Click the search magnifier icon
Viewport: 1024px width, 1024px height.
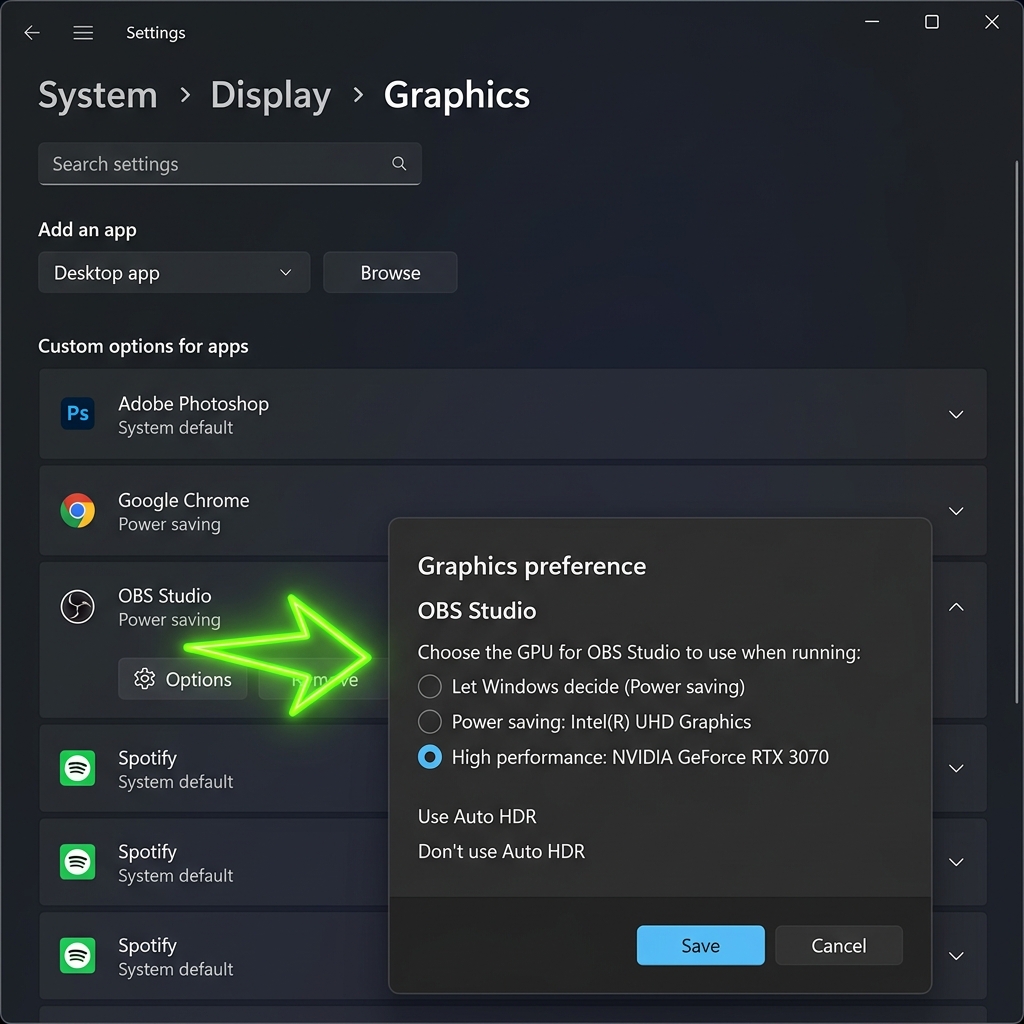coord(399,163)
